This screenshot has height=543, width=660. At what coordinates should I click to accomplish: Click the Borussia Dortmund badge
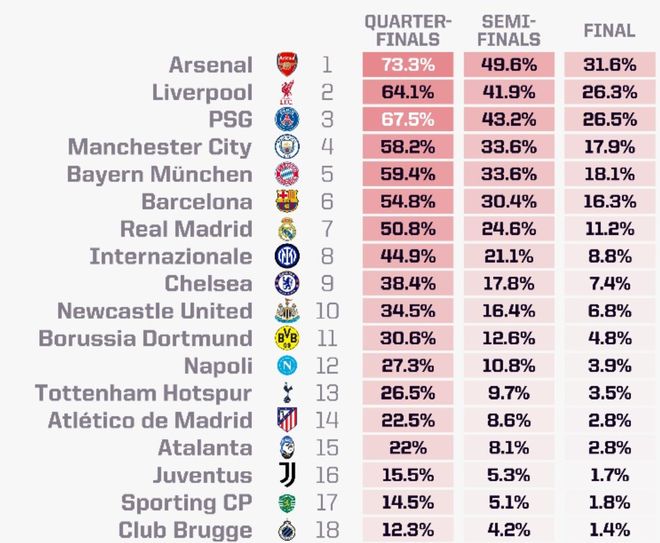(287, 338)
